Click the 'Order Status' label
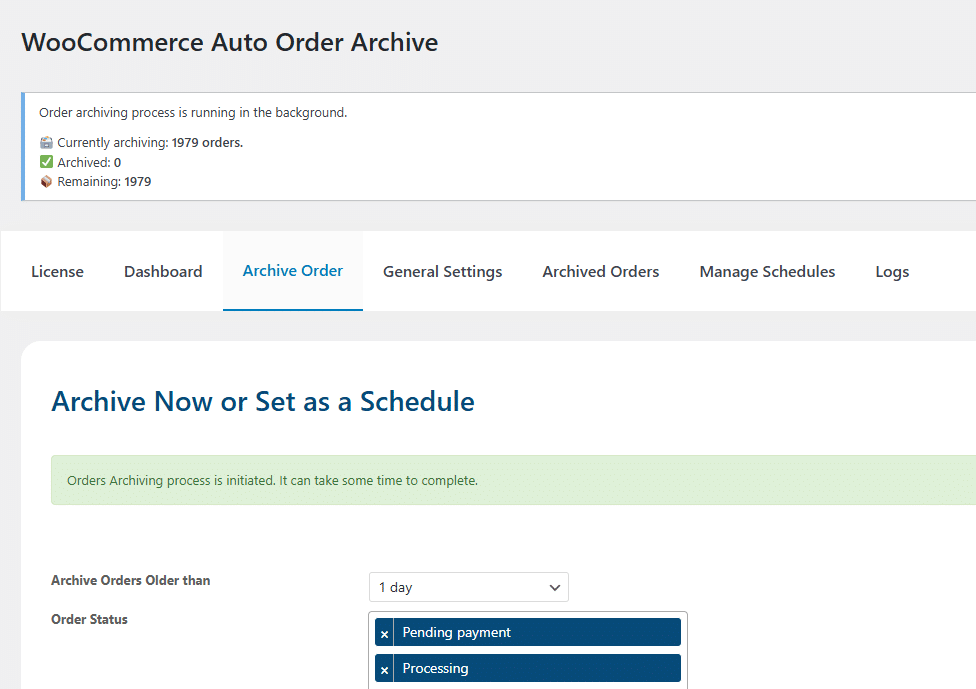The height and width of the screenshot is (689, 976). tap(89, 619)
